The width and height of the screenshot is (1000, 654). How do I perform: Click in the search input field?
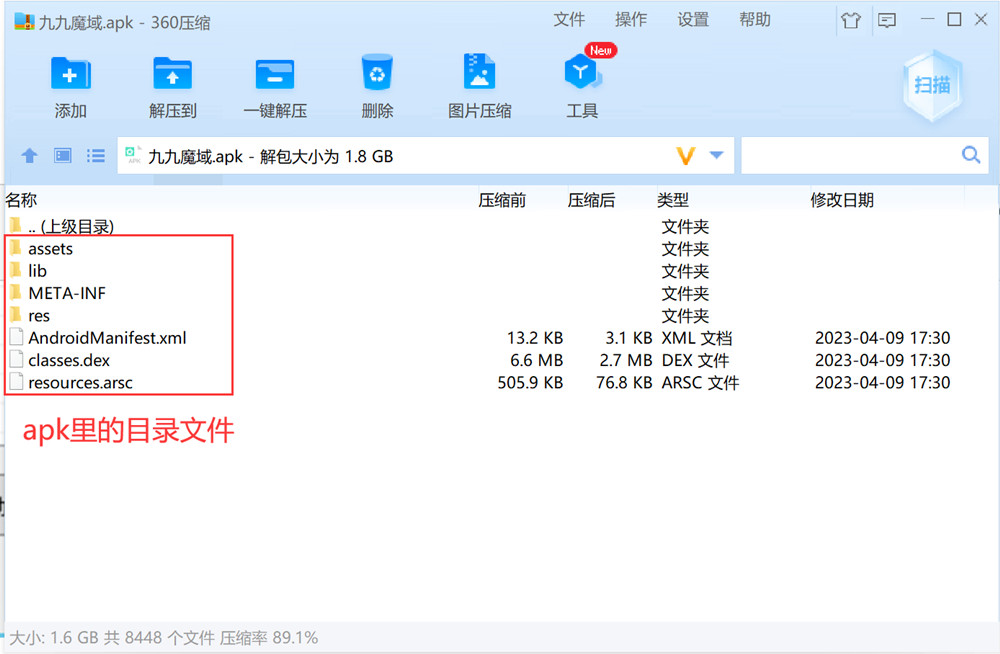tap(848, 156)
